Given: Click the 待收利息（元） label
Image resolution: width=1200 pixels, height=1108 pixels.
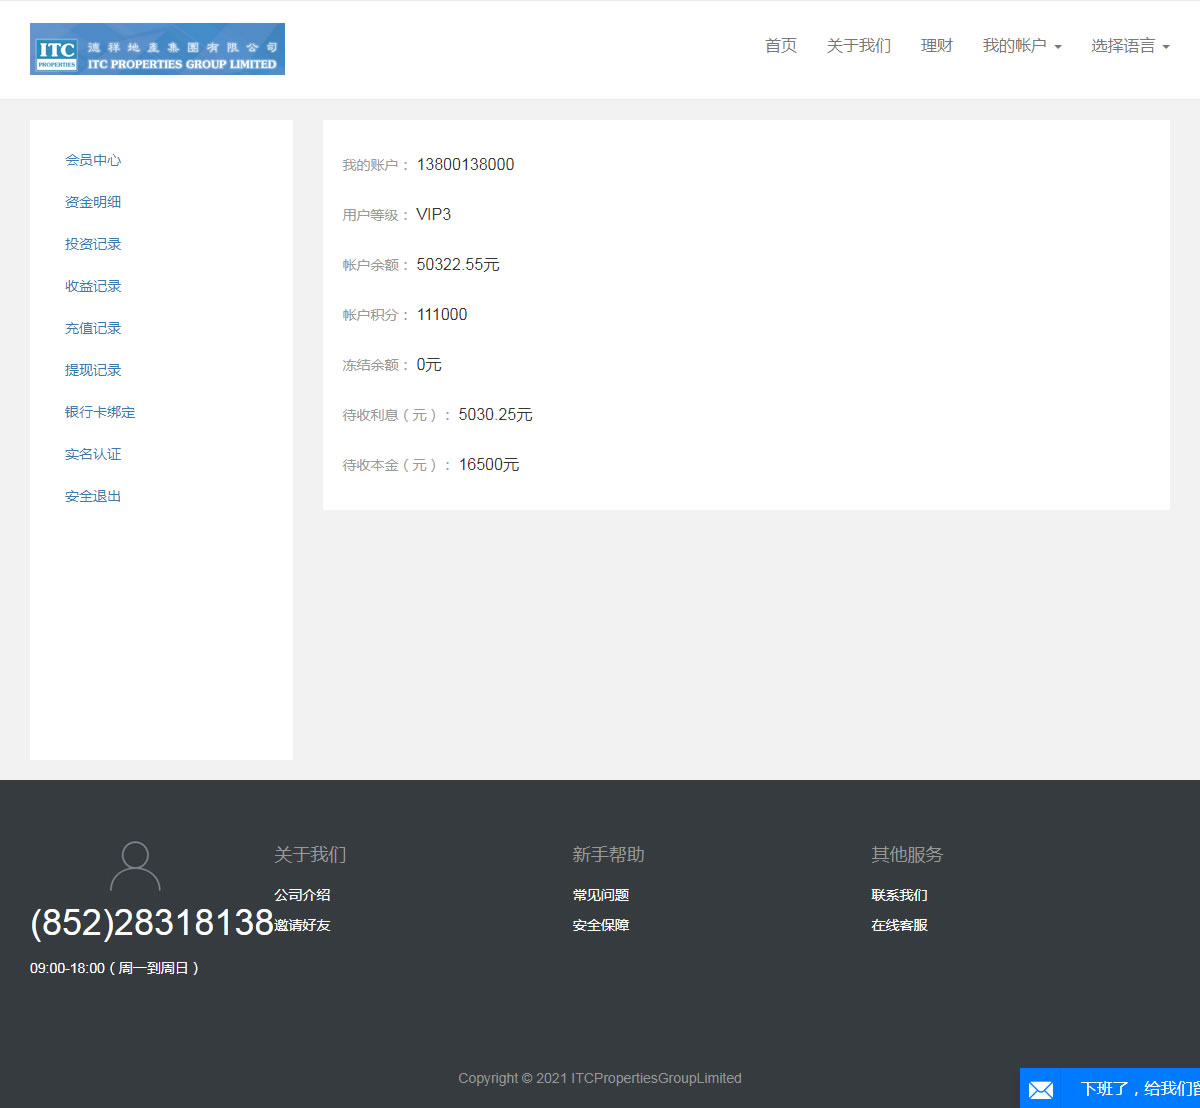Looking at the screenshot, I should [397, 415].
